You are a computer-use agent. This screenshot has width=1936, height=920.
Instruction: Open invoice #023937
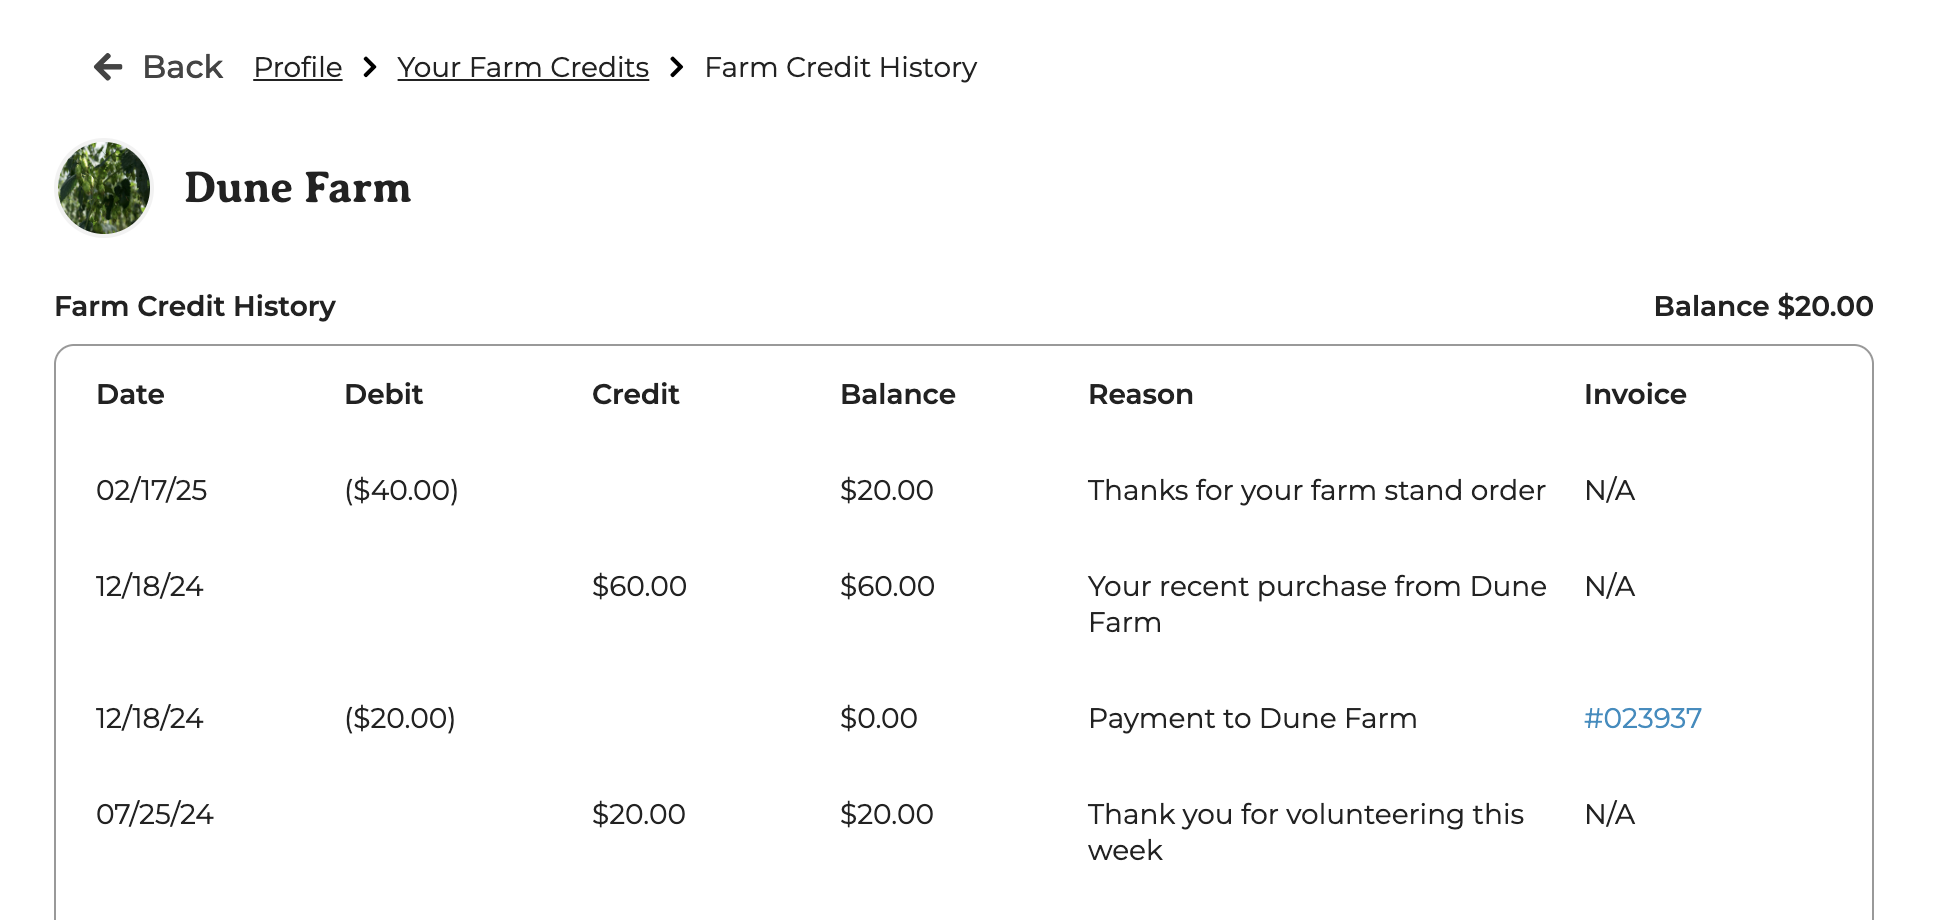(1642, 718)
